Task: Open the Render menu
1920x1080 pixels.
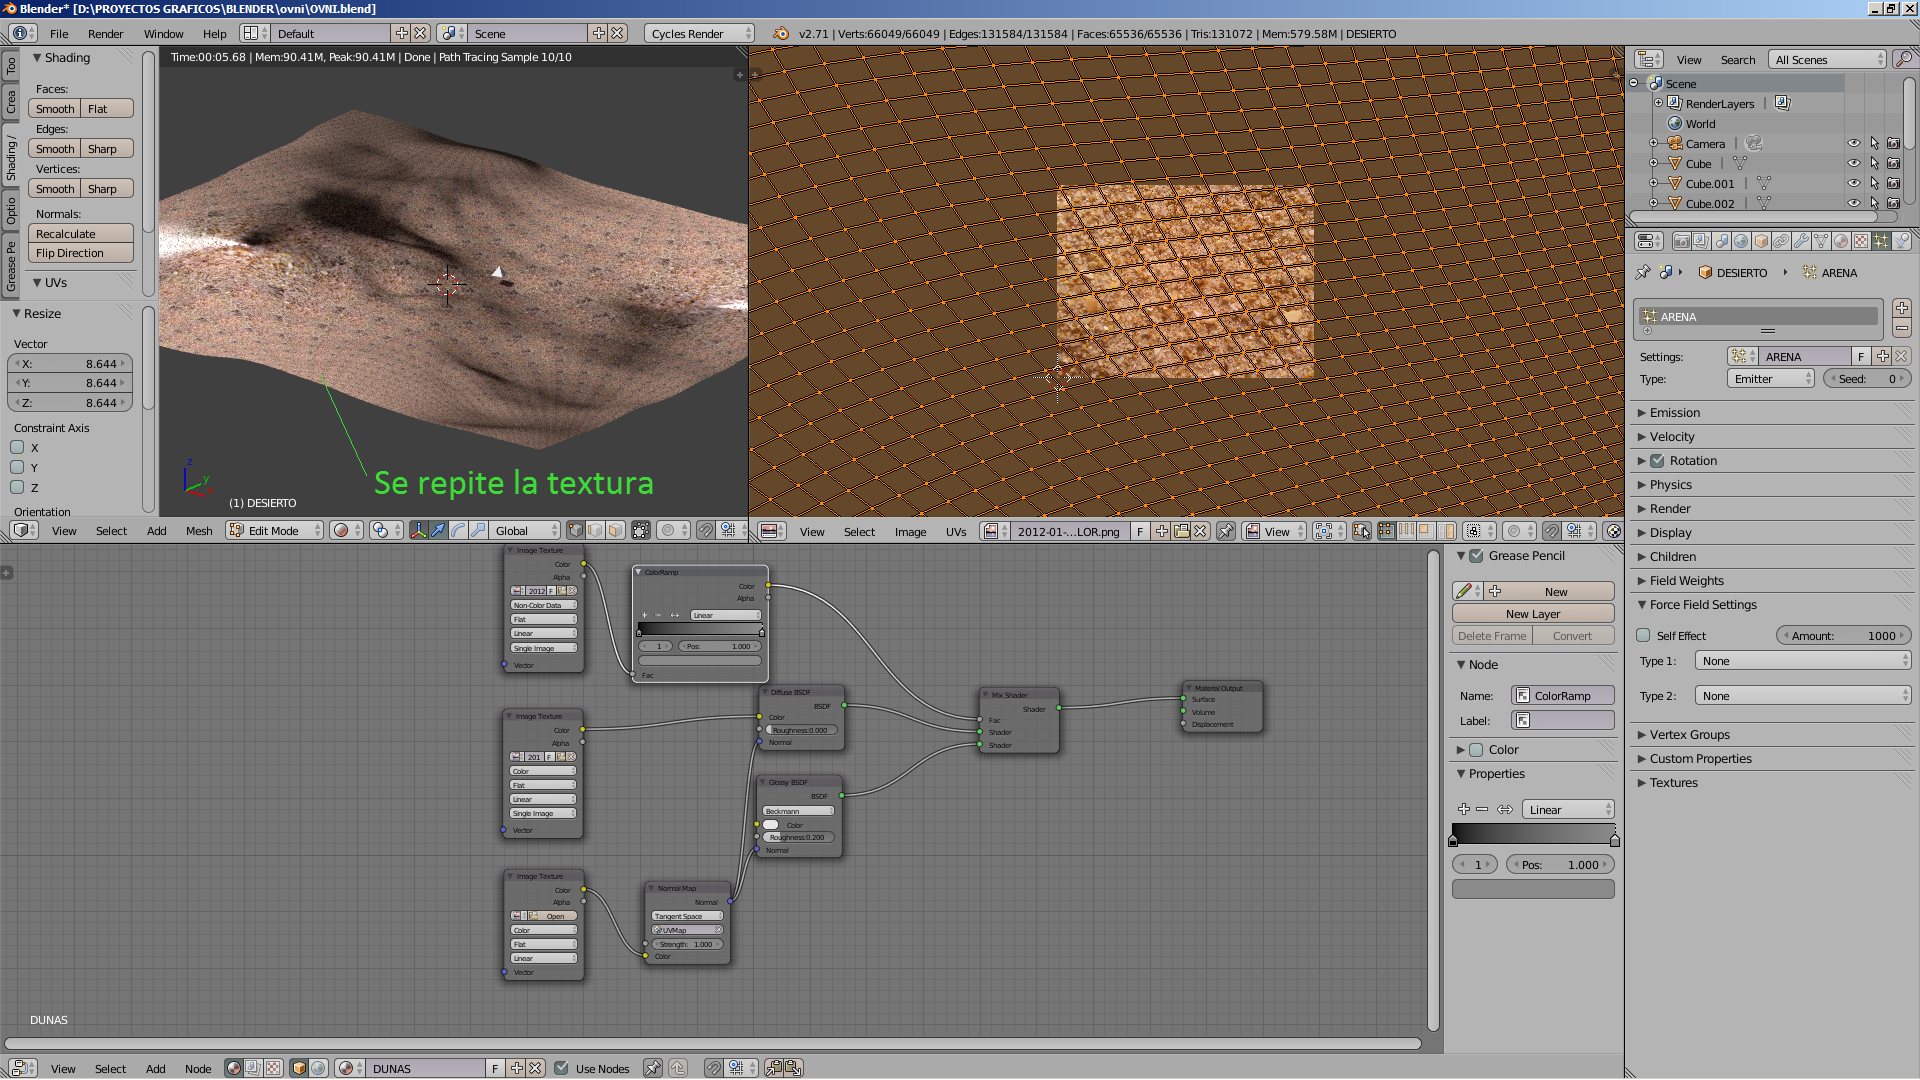Action: click(x=105, y=33)
